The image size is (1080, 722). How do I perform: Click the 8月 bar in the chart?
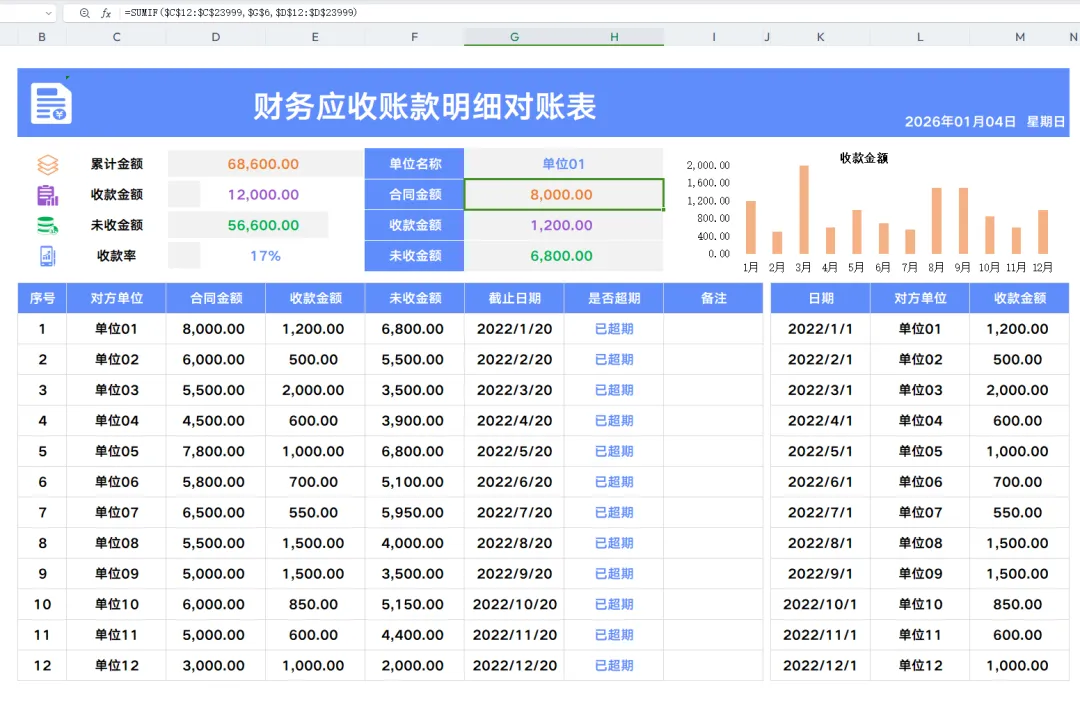pyautogui.click(x=937, y=220)
